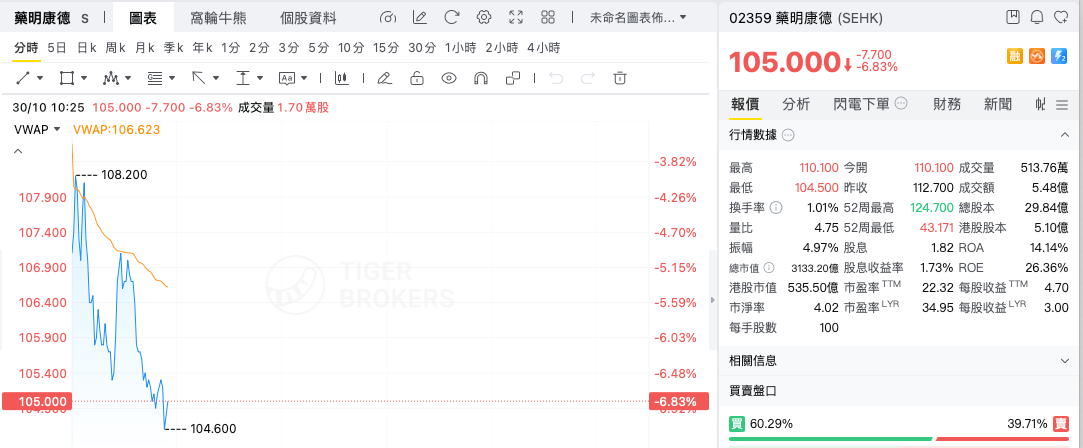This screenshot has width=1083, height=448.
Task: Open chart settings gear icon
Action: (483, 18)
